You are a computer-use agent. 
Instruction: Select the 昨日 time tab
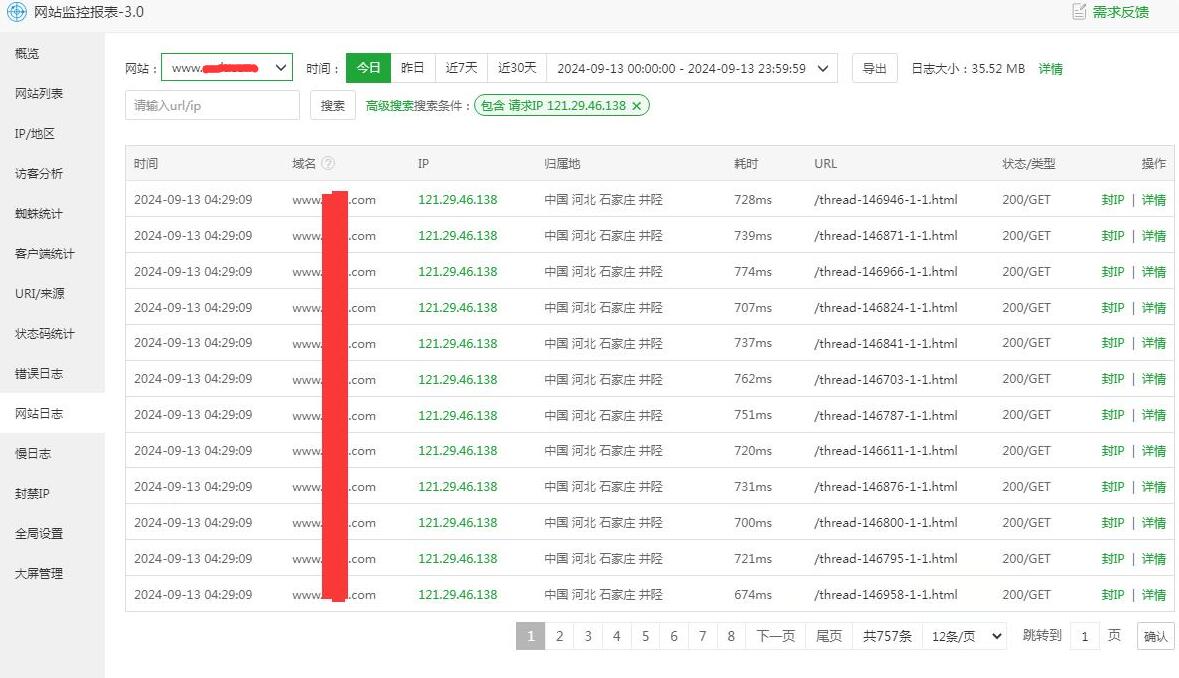[412, 68]
